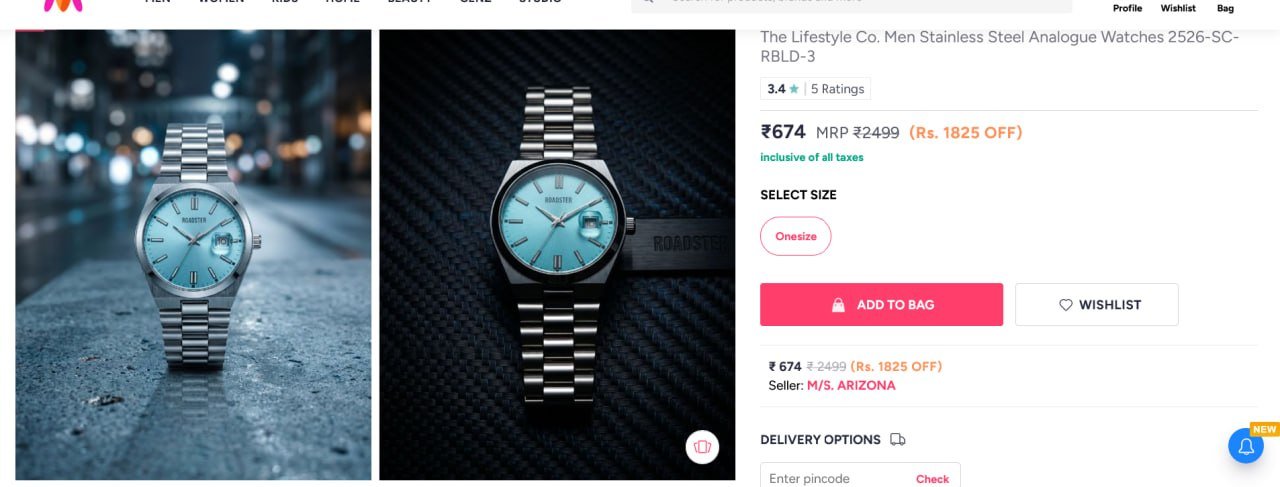Select the delivery truck icon beside DELIVERY OPTIONS

click(897, 439)
